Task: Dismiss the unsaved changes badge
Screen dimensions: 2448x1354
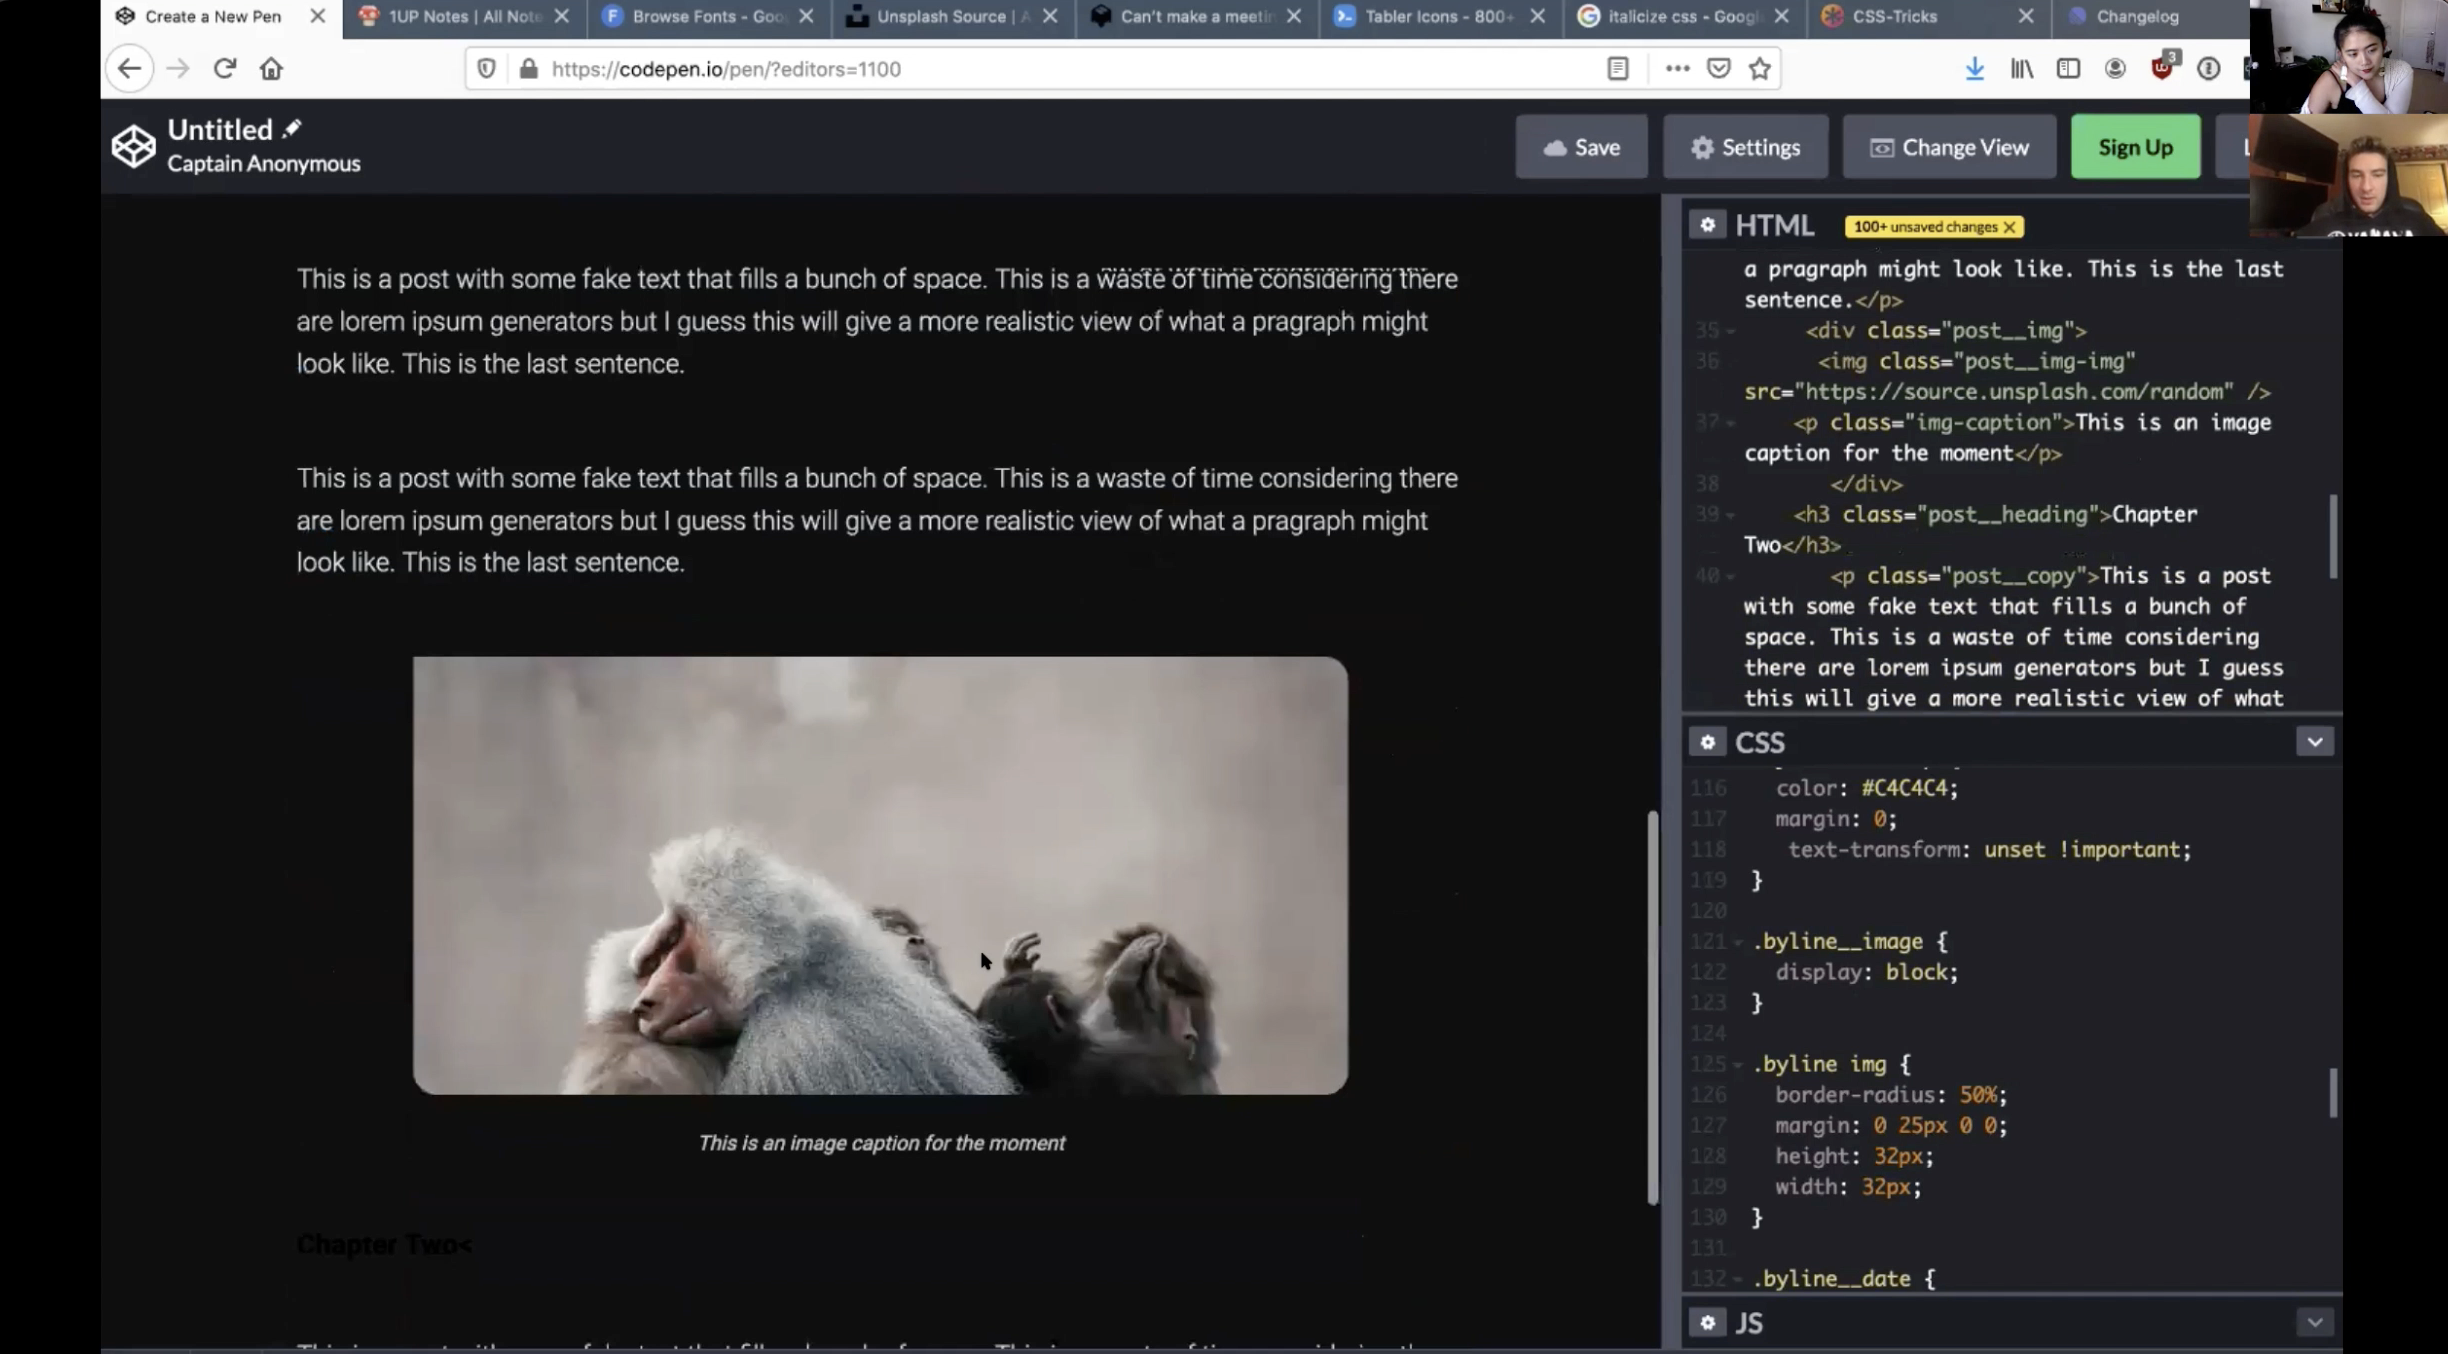Action: pos(2009,227)
